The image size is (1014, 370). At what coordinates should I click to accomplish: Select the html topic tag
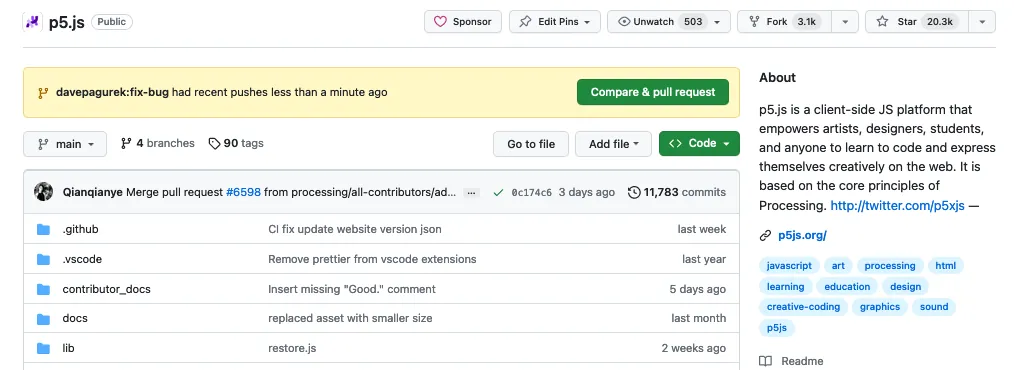pyautogui.click(x=945, y=265)
